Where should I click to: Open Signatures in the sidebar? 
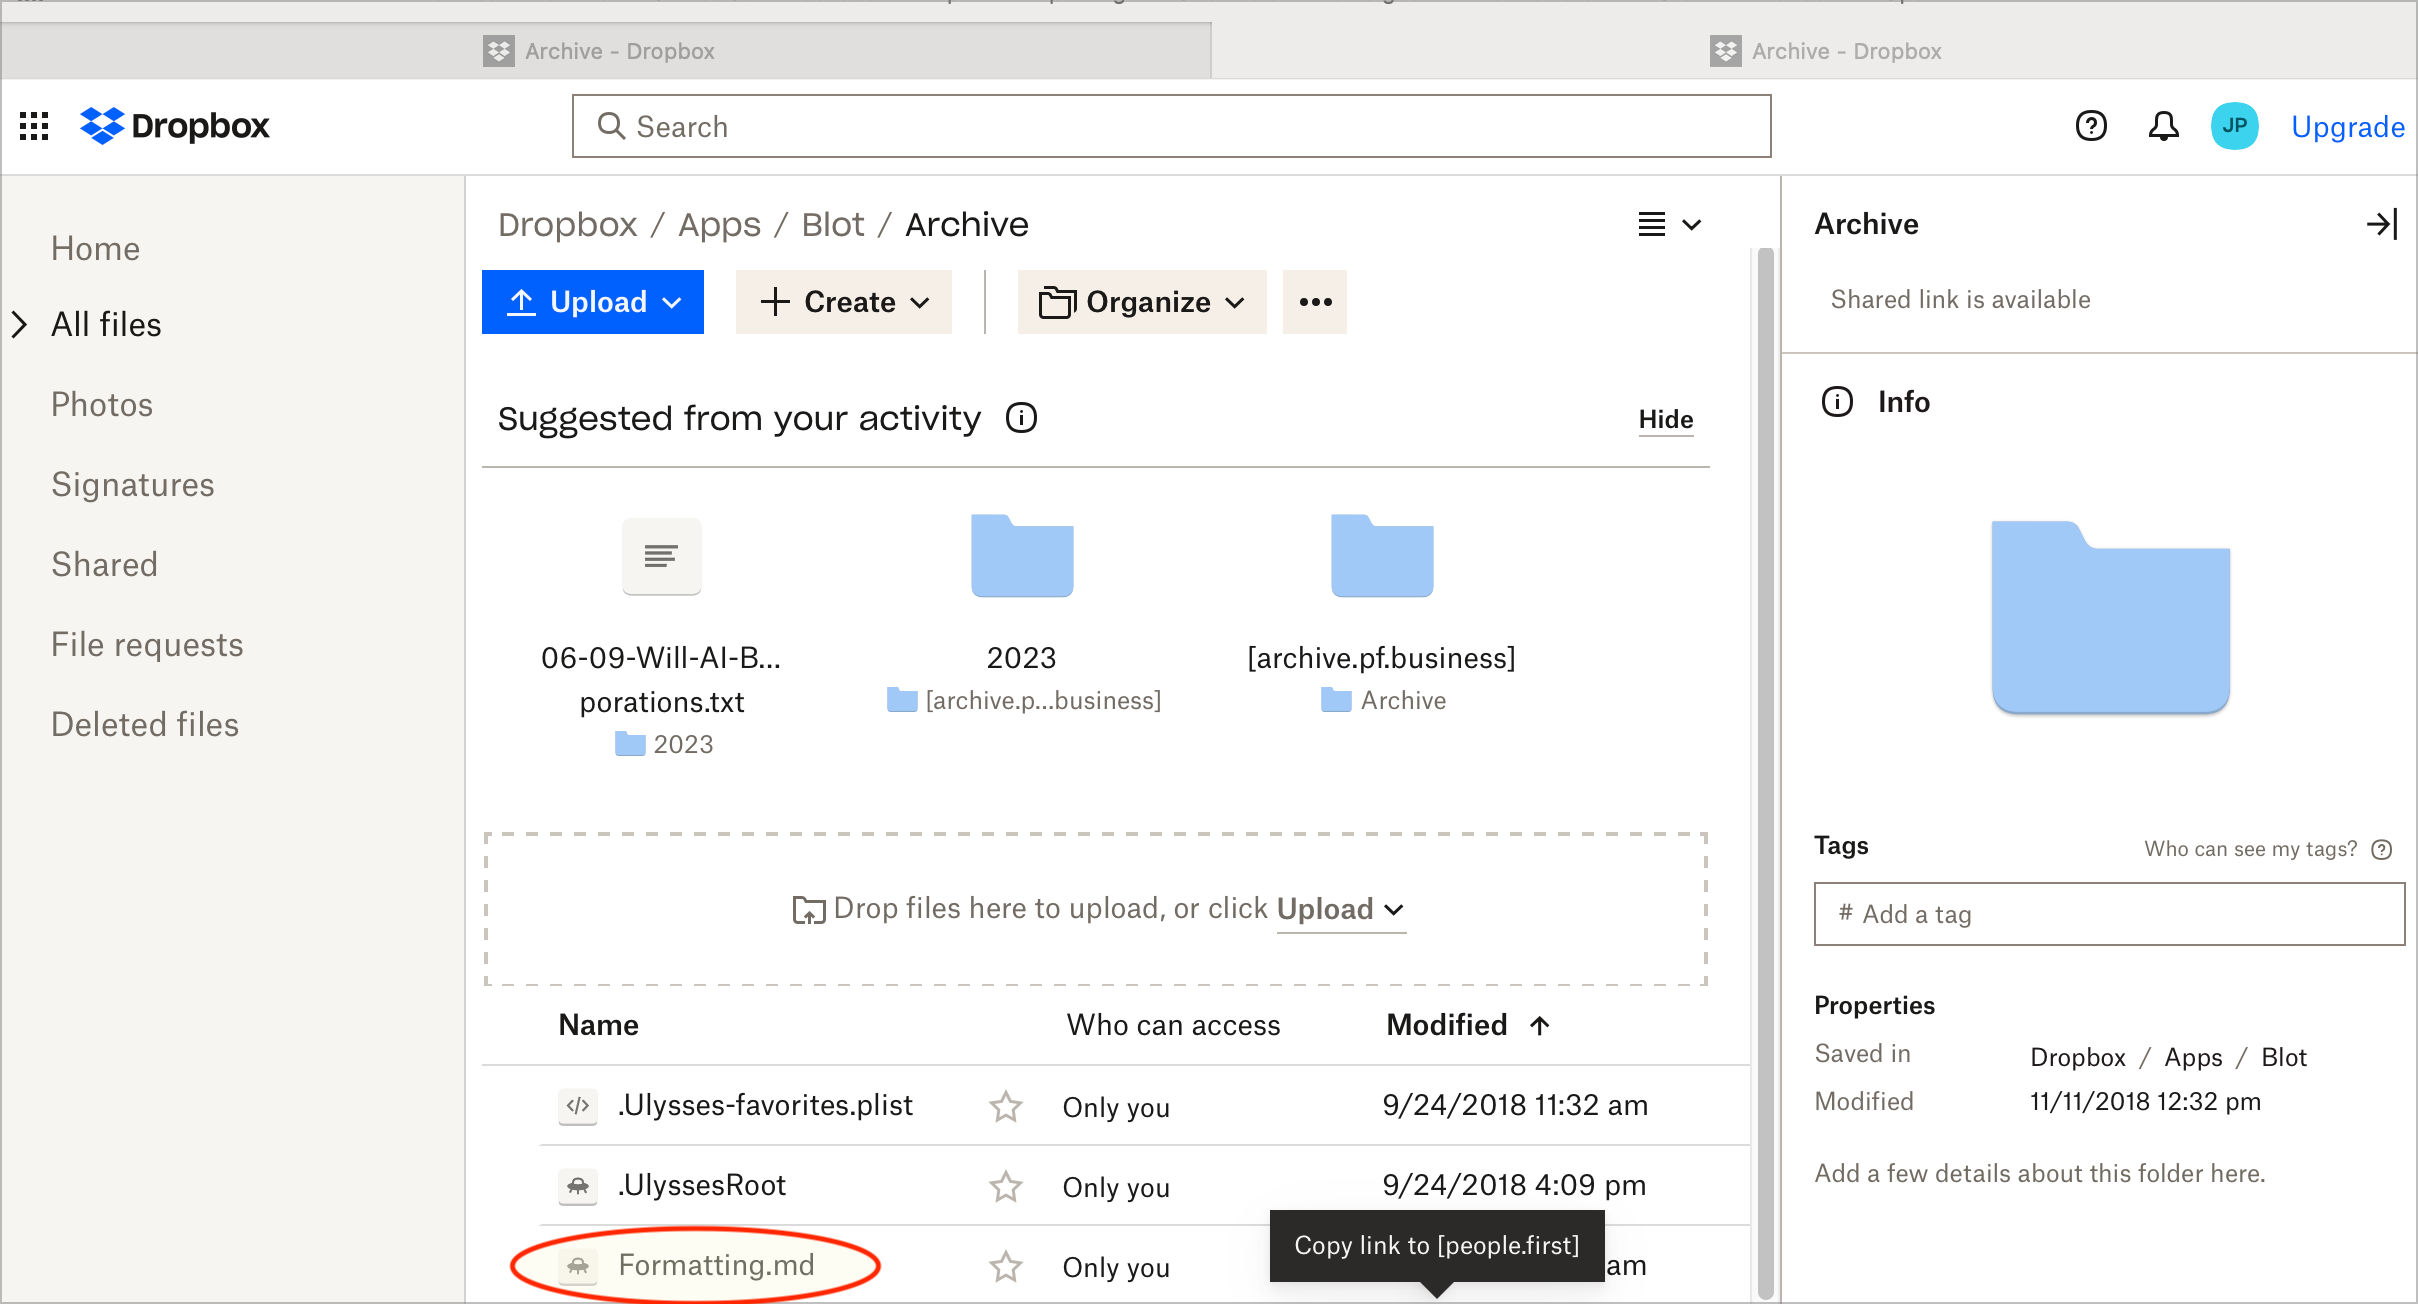[x=133, y=484]
